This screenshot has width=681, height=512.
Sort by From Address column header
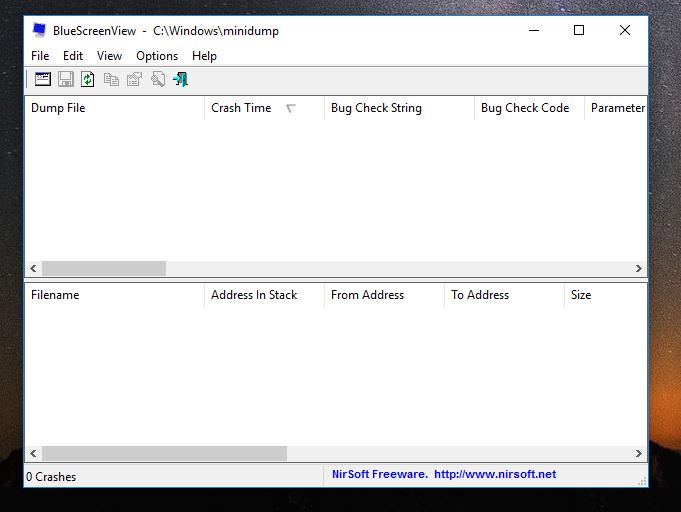384,295
